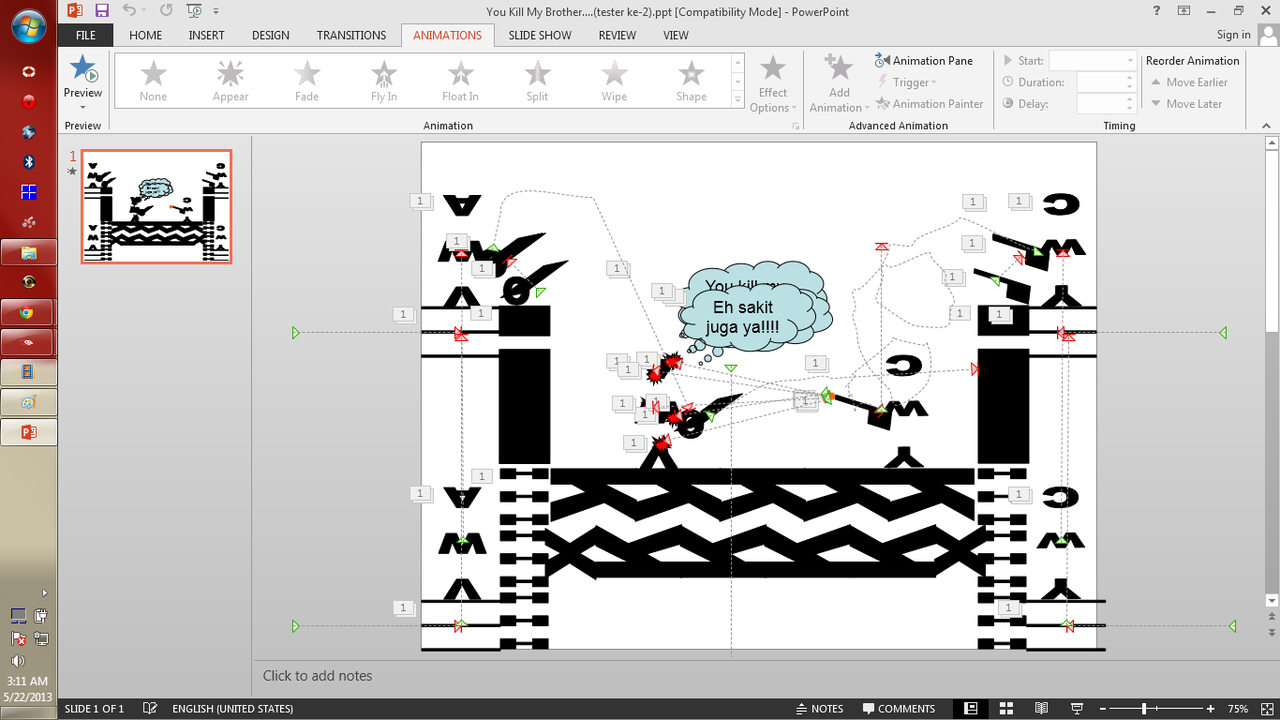
Task: Open the Animation group dialog launcher
Action: (x=797, y=126)
